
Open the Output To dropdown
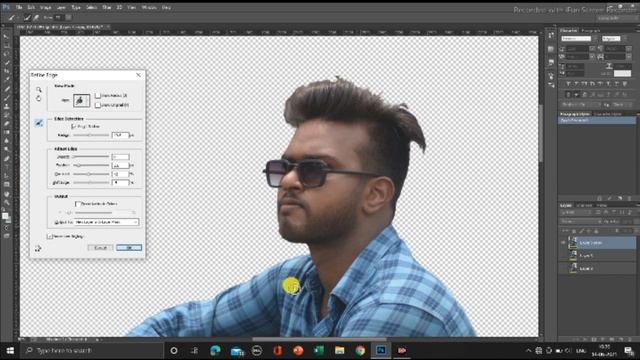pos(107,222)
